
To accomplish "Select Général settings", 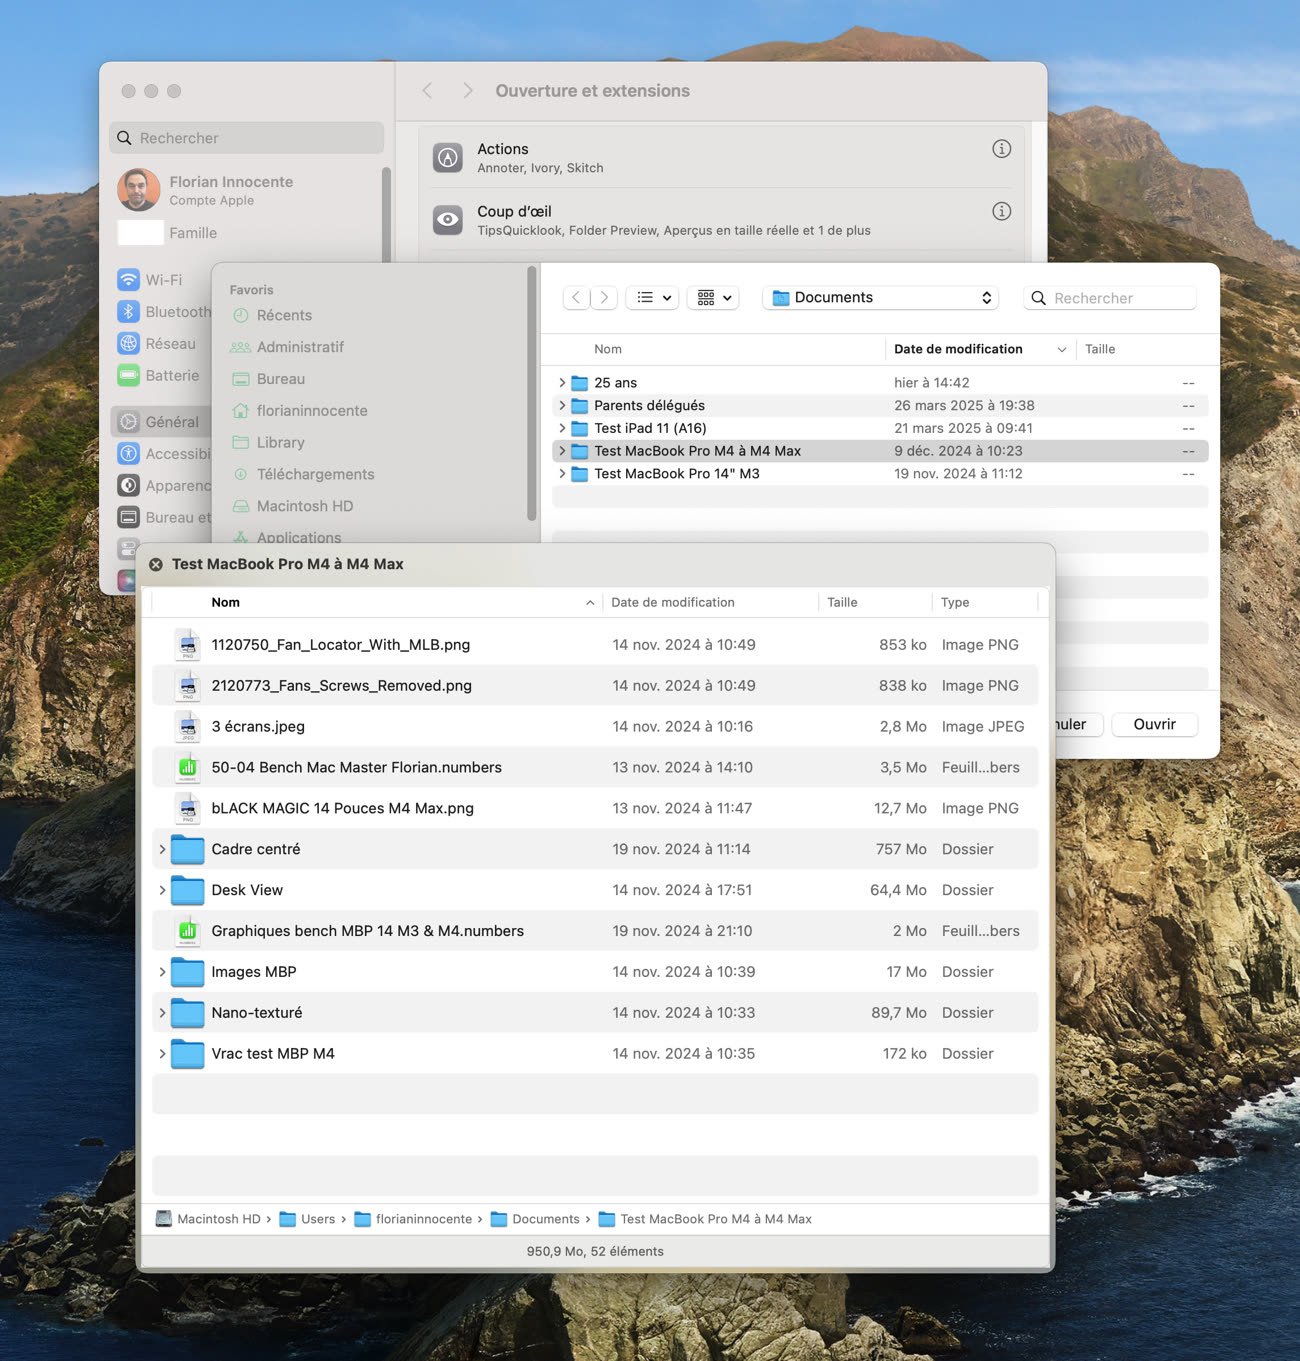I will pos(162,422).
